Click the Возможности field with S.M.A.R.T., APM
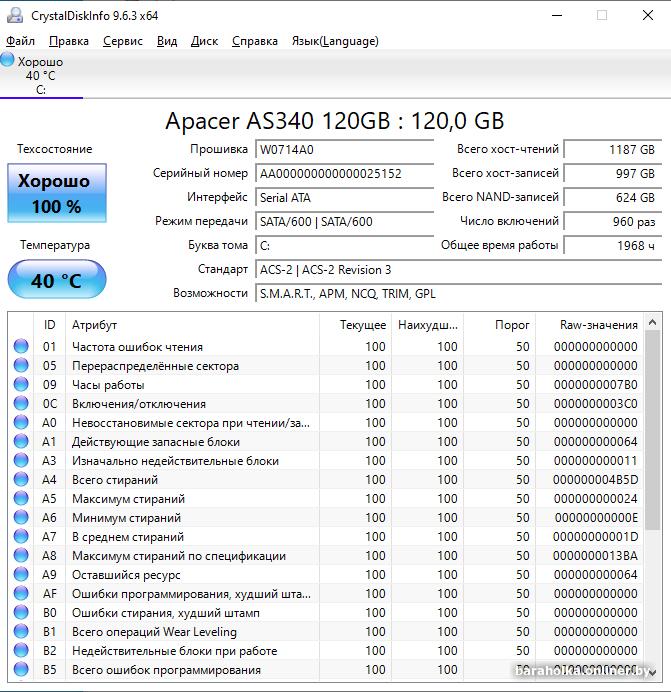This screenshot has height=692, width=671. coord(458,293)
